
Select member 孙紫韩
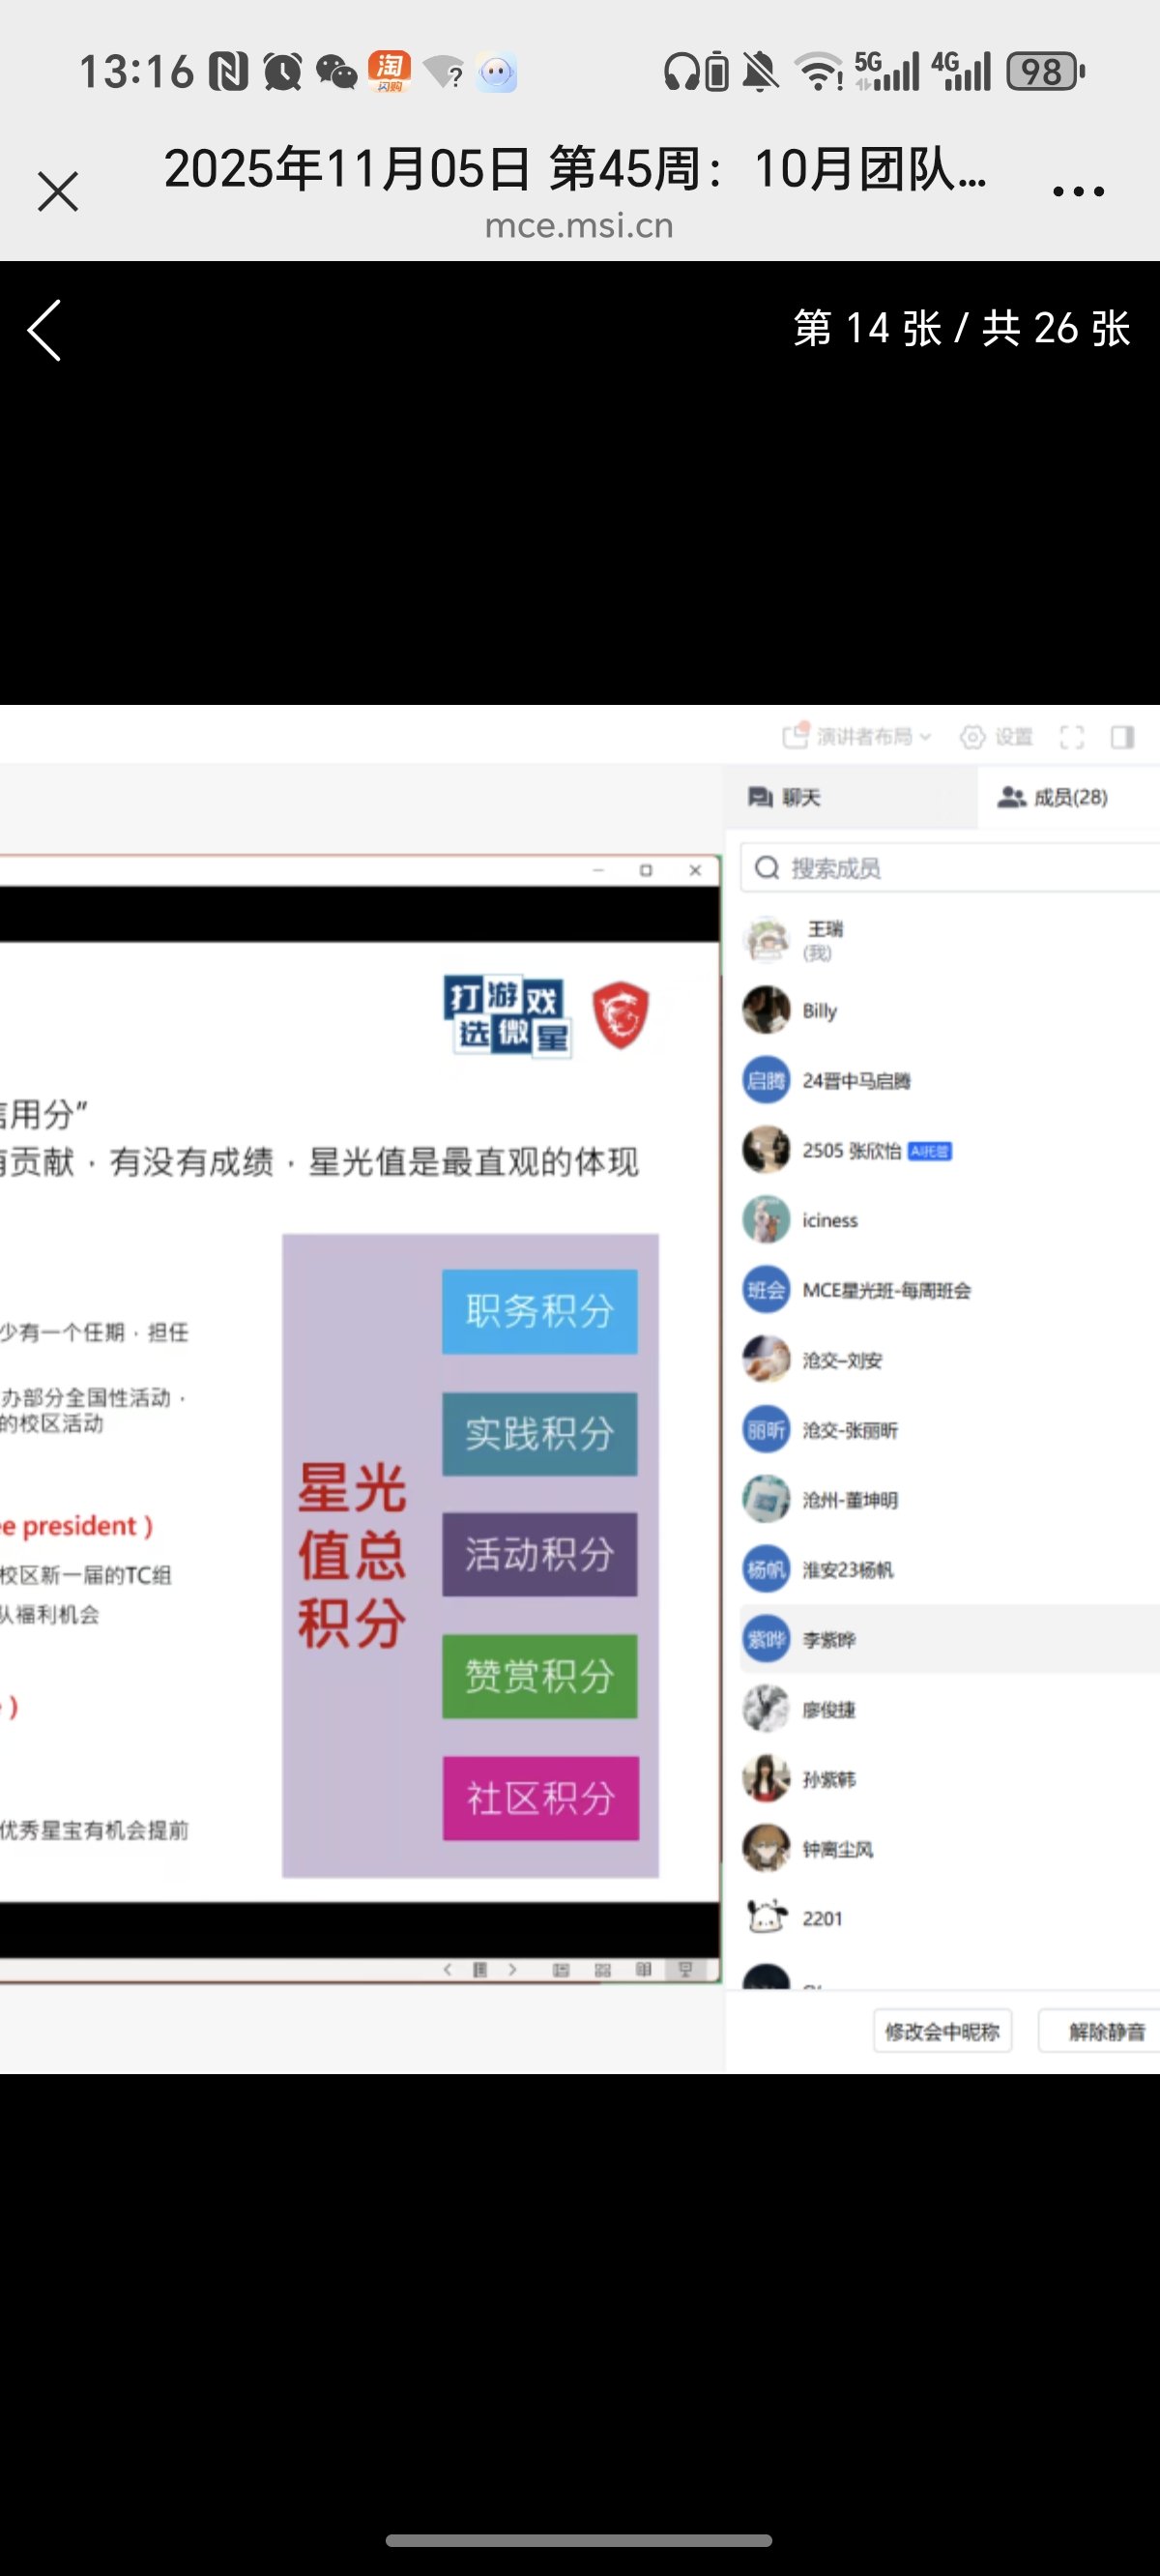(950, 1779)
